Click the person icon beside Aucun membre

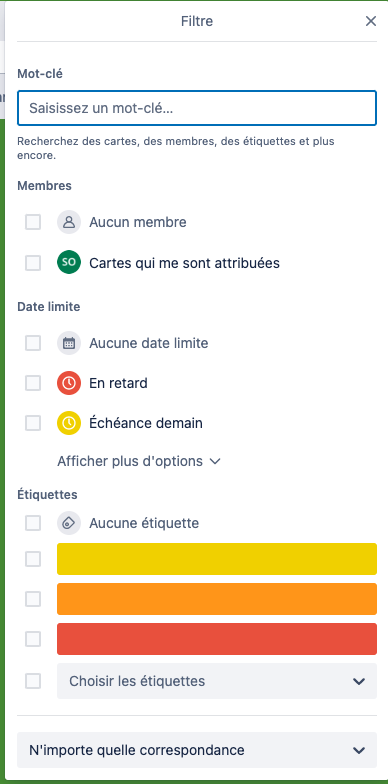(69, 222)
